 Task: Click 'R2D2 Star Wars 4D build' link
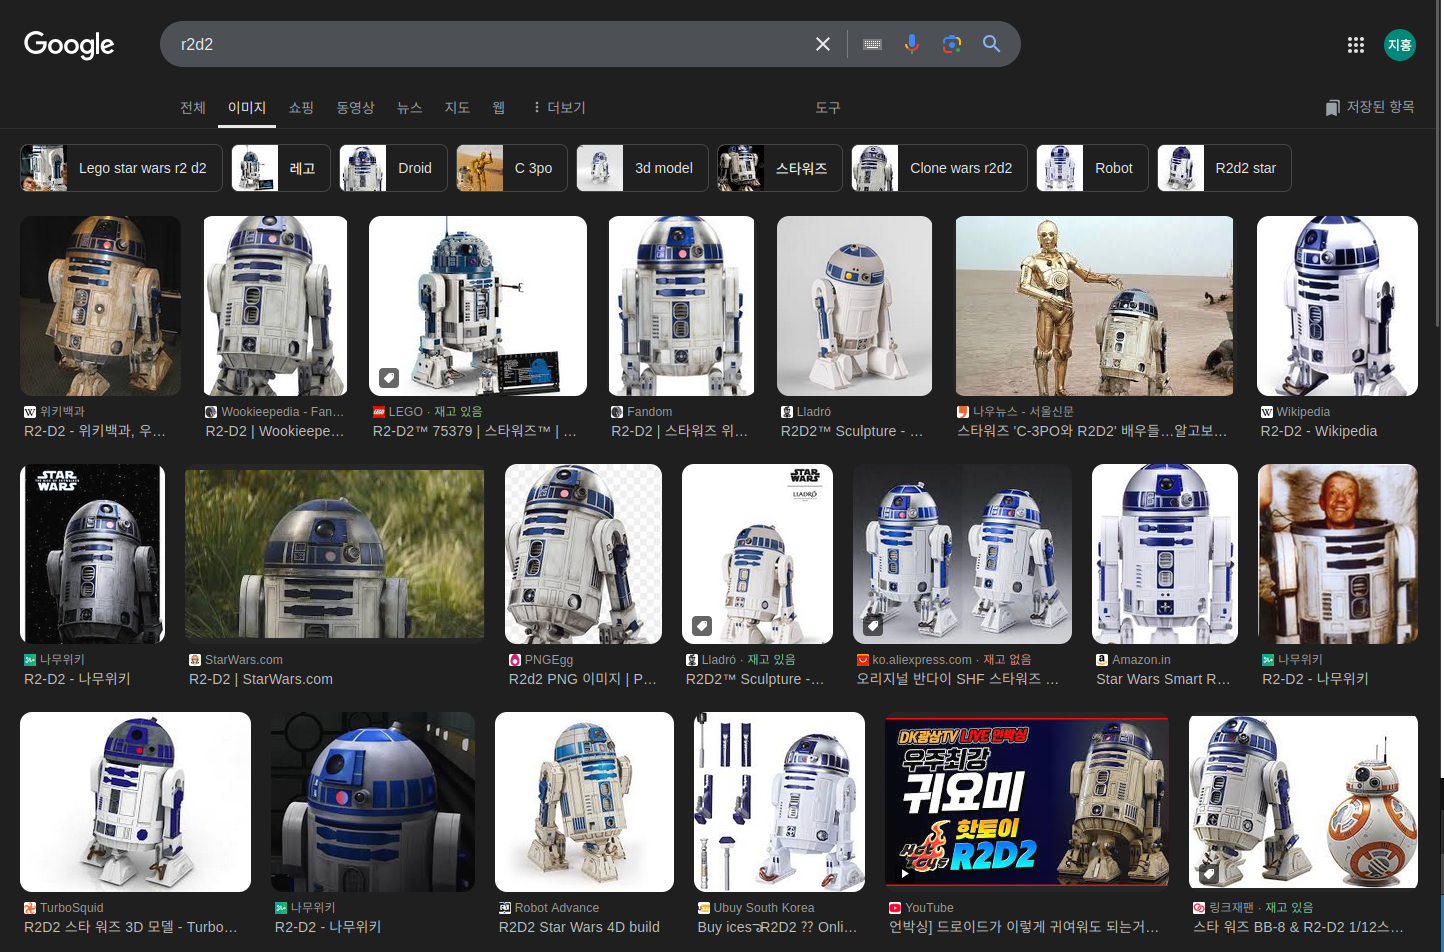click(x=579, y=927)
